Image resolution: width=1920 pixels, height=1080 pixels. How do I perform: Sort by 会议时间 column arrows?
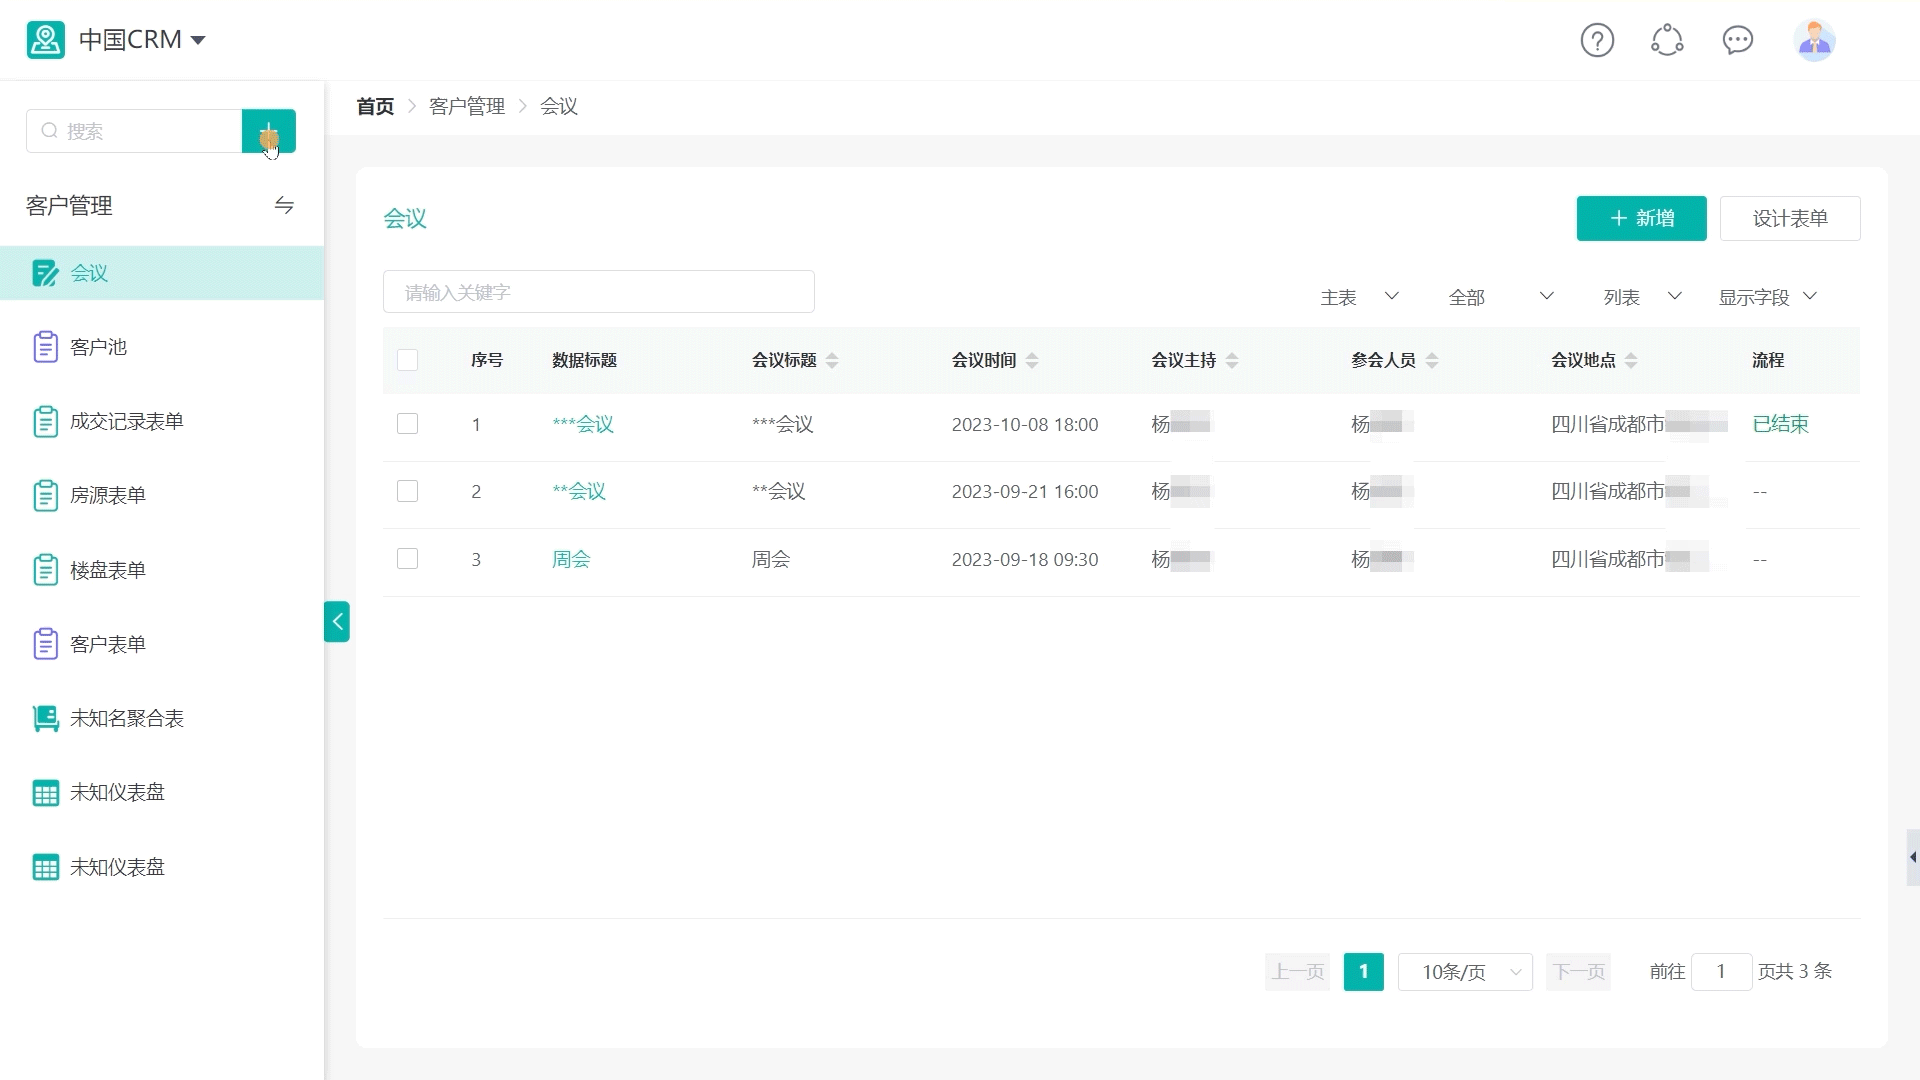(x=1032, y=360)
